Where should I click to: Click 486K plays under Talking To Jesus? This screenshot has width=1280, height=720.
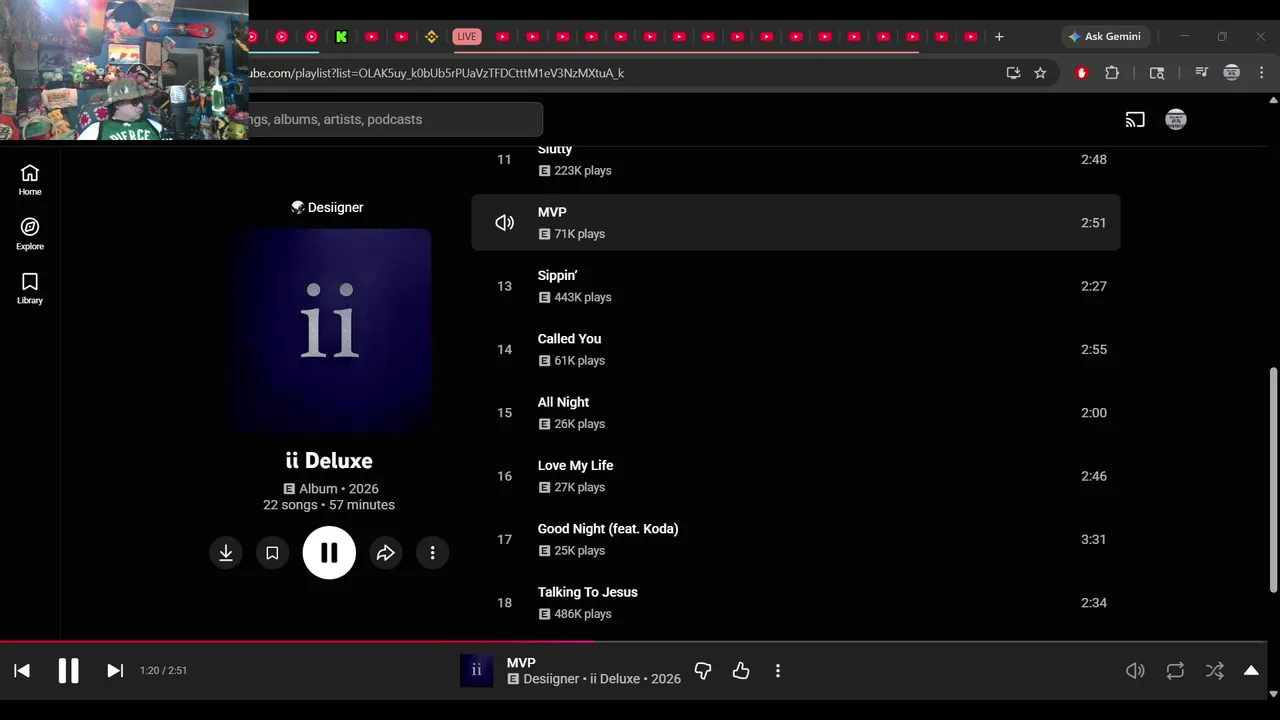583,614
